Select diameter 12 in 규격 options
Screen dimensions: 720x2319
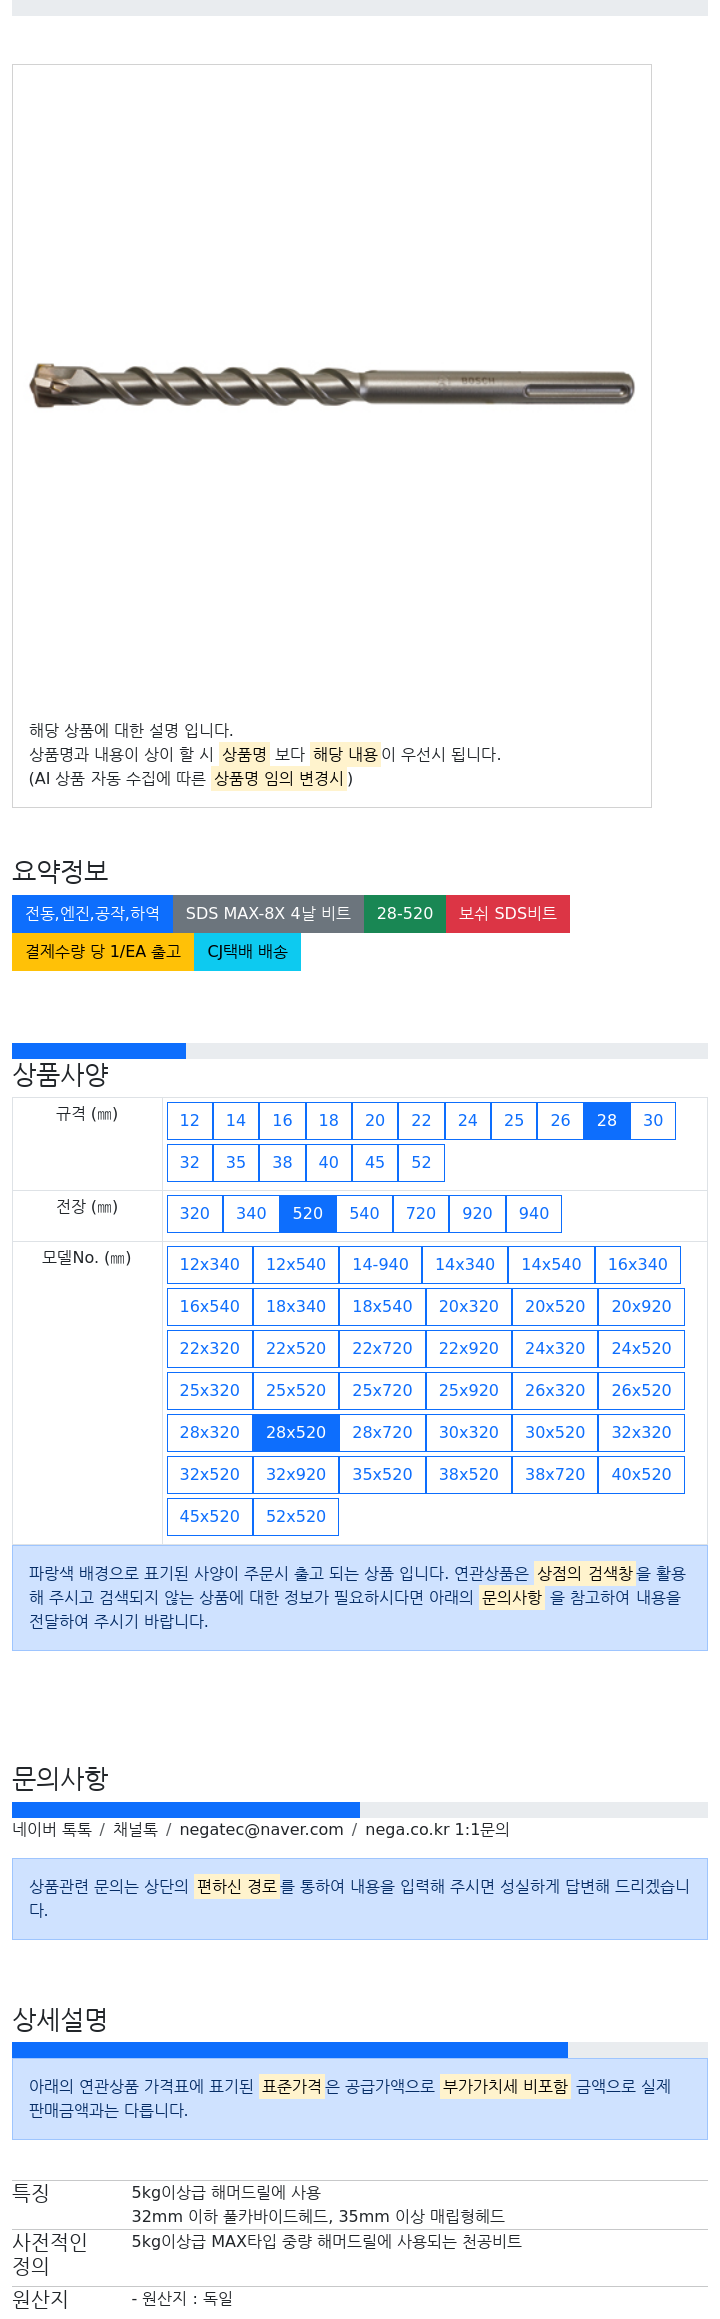click(190, 1120)
